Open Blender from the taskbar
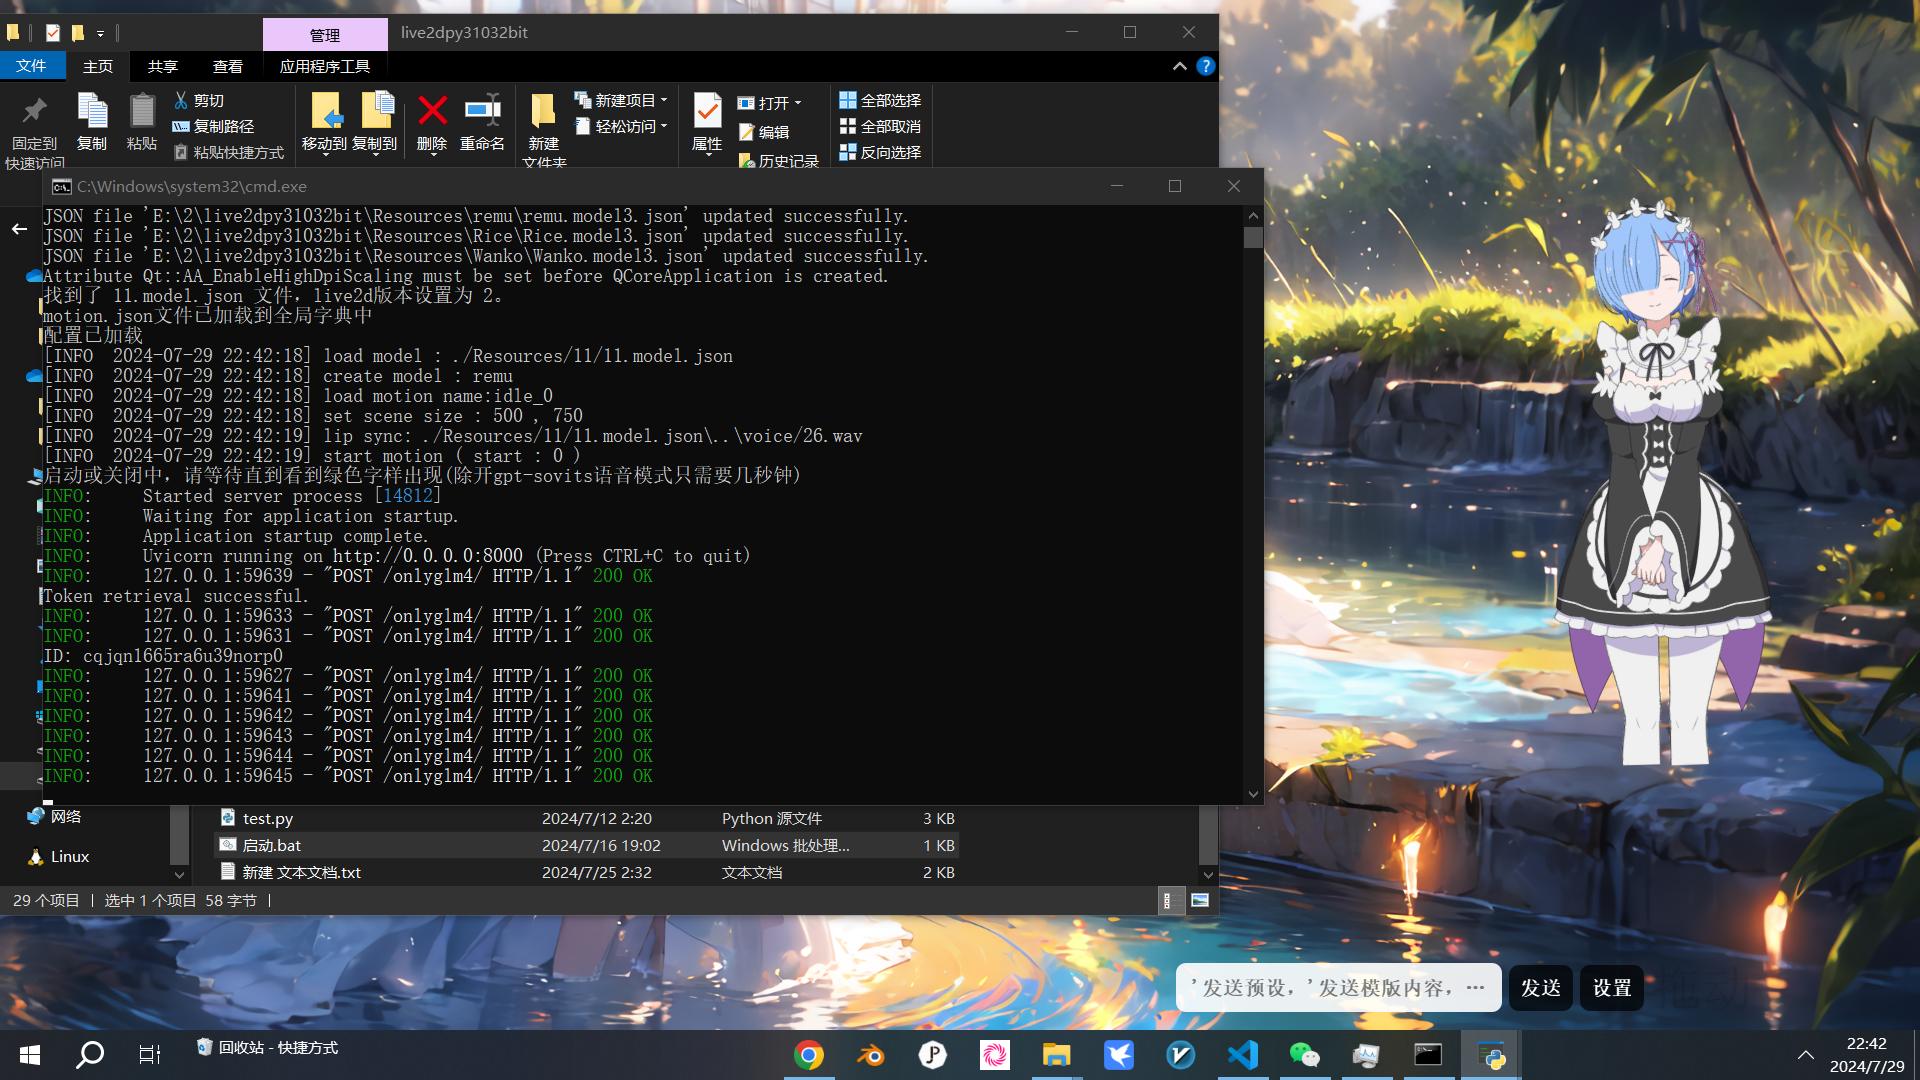This screenshot has height=1080, width=1920. click(871, 1055)
